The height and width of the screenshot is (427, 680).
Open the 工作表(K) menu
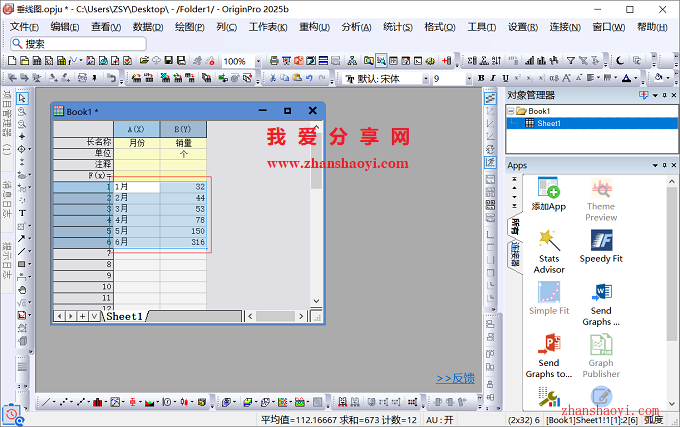268,27
